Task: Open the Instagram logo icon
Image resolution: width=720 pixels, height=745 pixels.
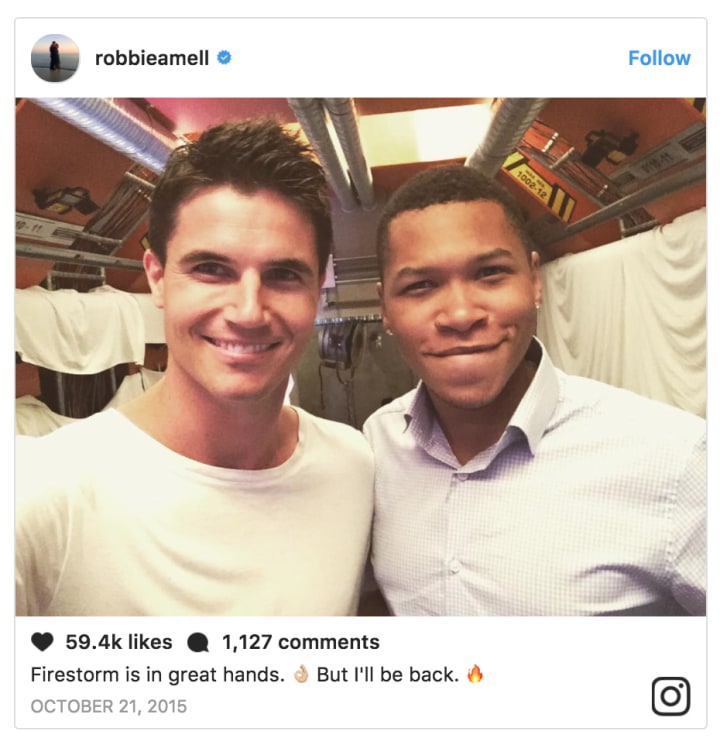Action: [x=671, y=696]
